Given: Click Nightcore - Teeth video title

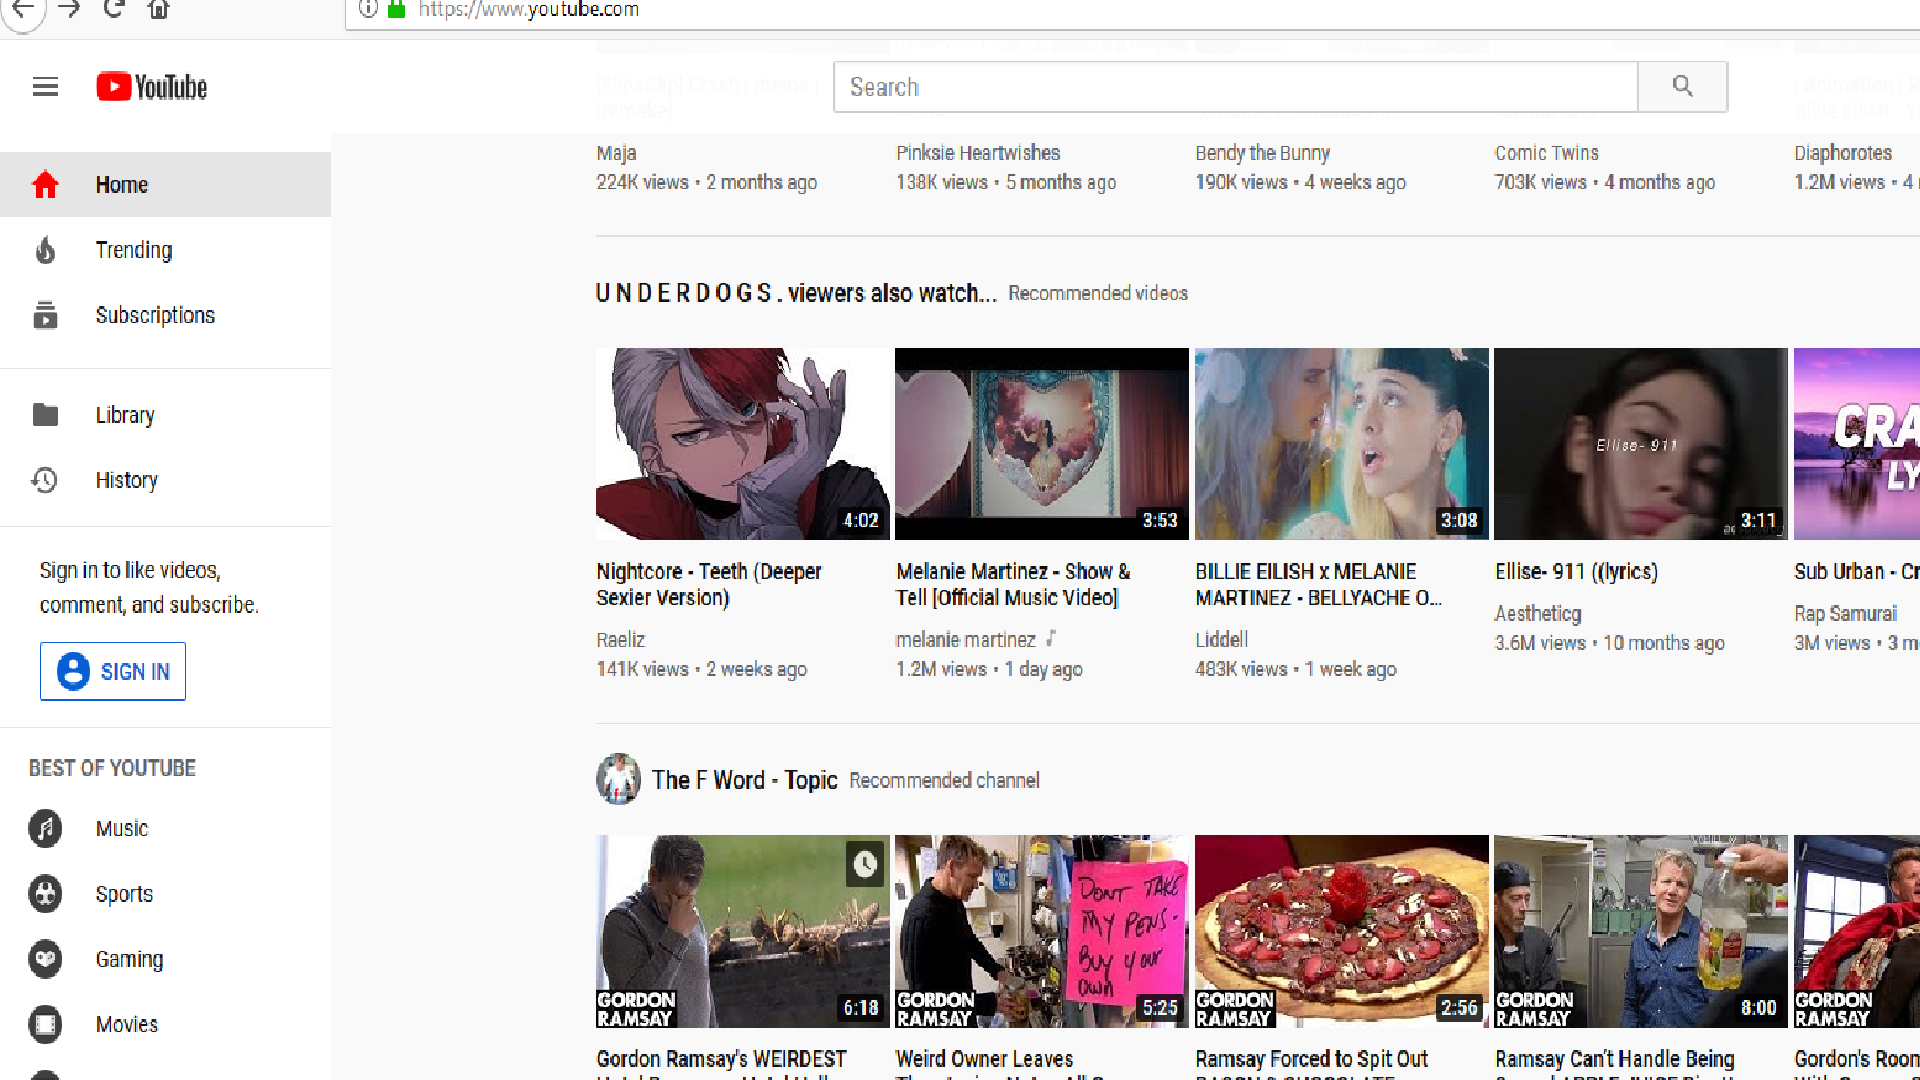Looking at the screenshot, I should 709,584.
